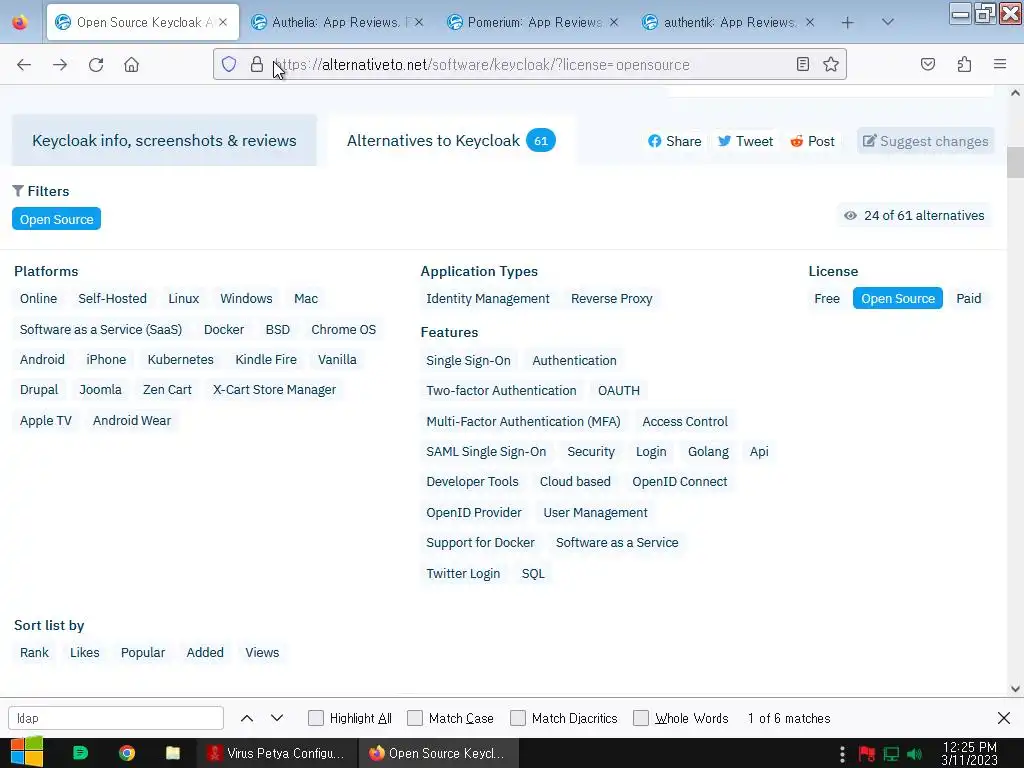Viewport: 1024px width, 768px height.
Task: Select Twitter Login feature tag
Action: point(463,573)
